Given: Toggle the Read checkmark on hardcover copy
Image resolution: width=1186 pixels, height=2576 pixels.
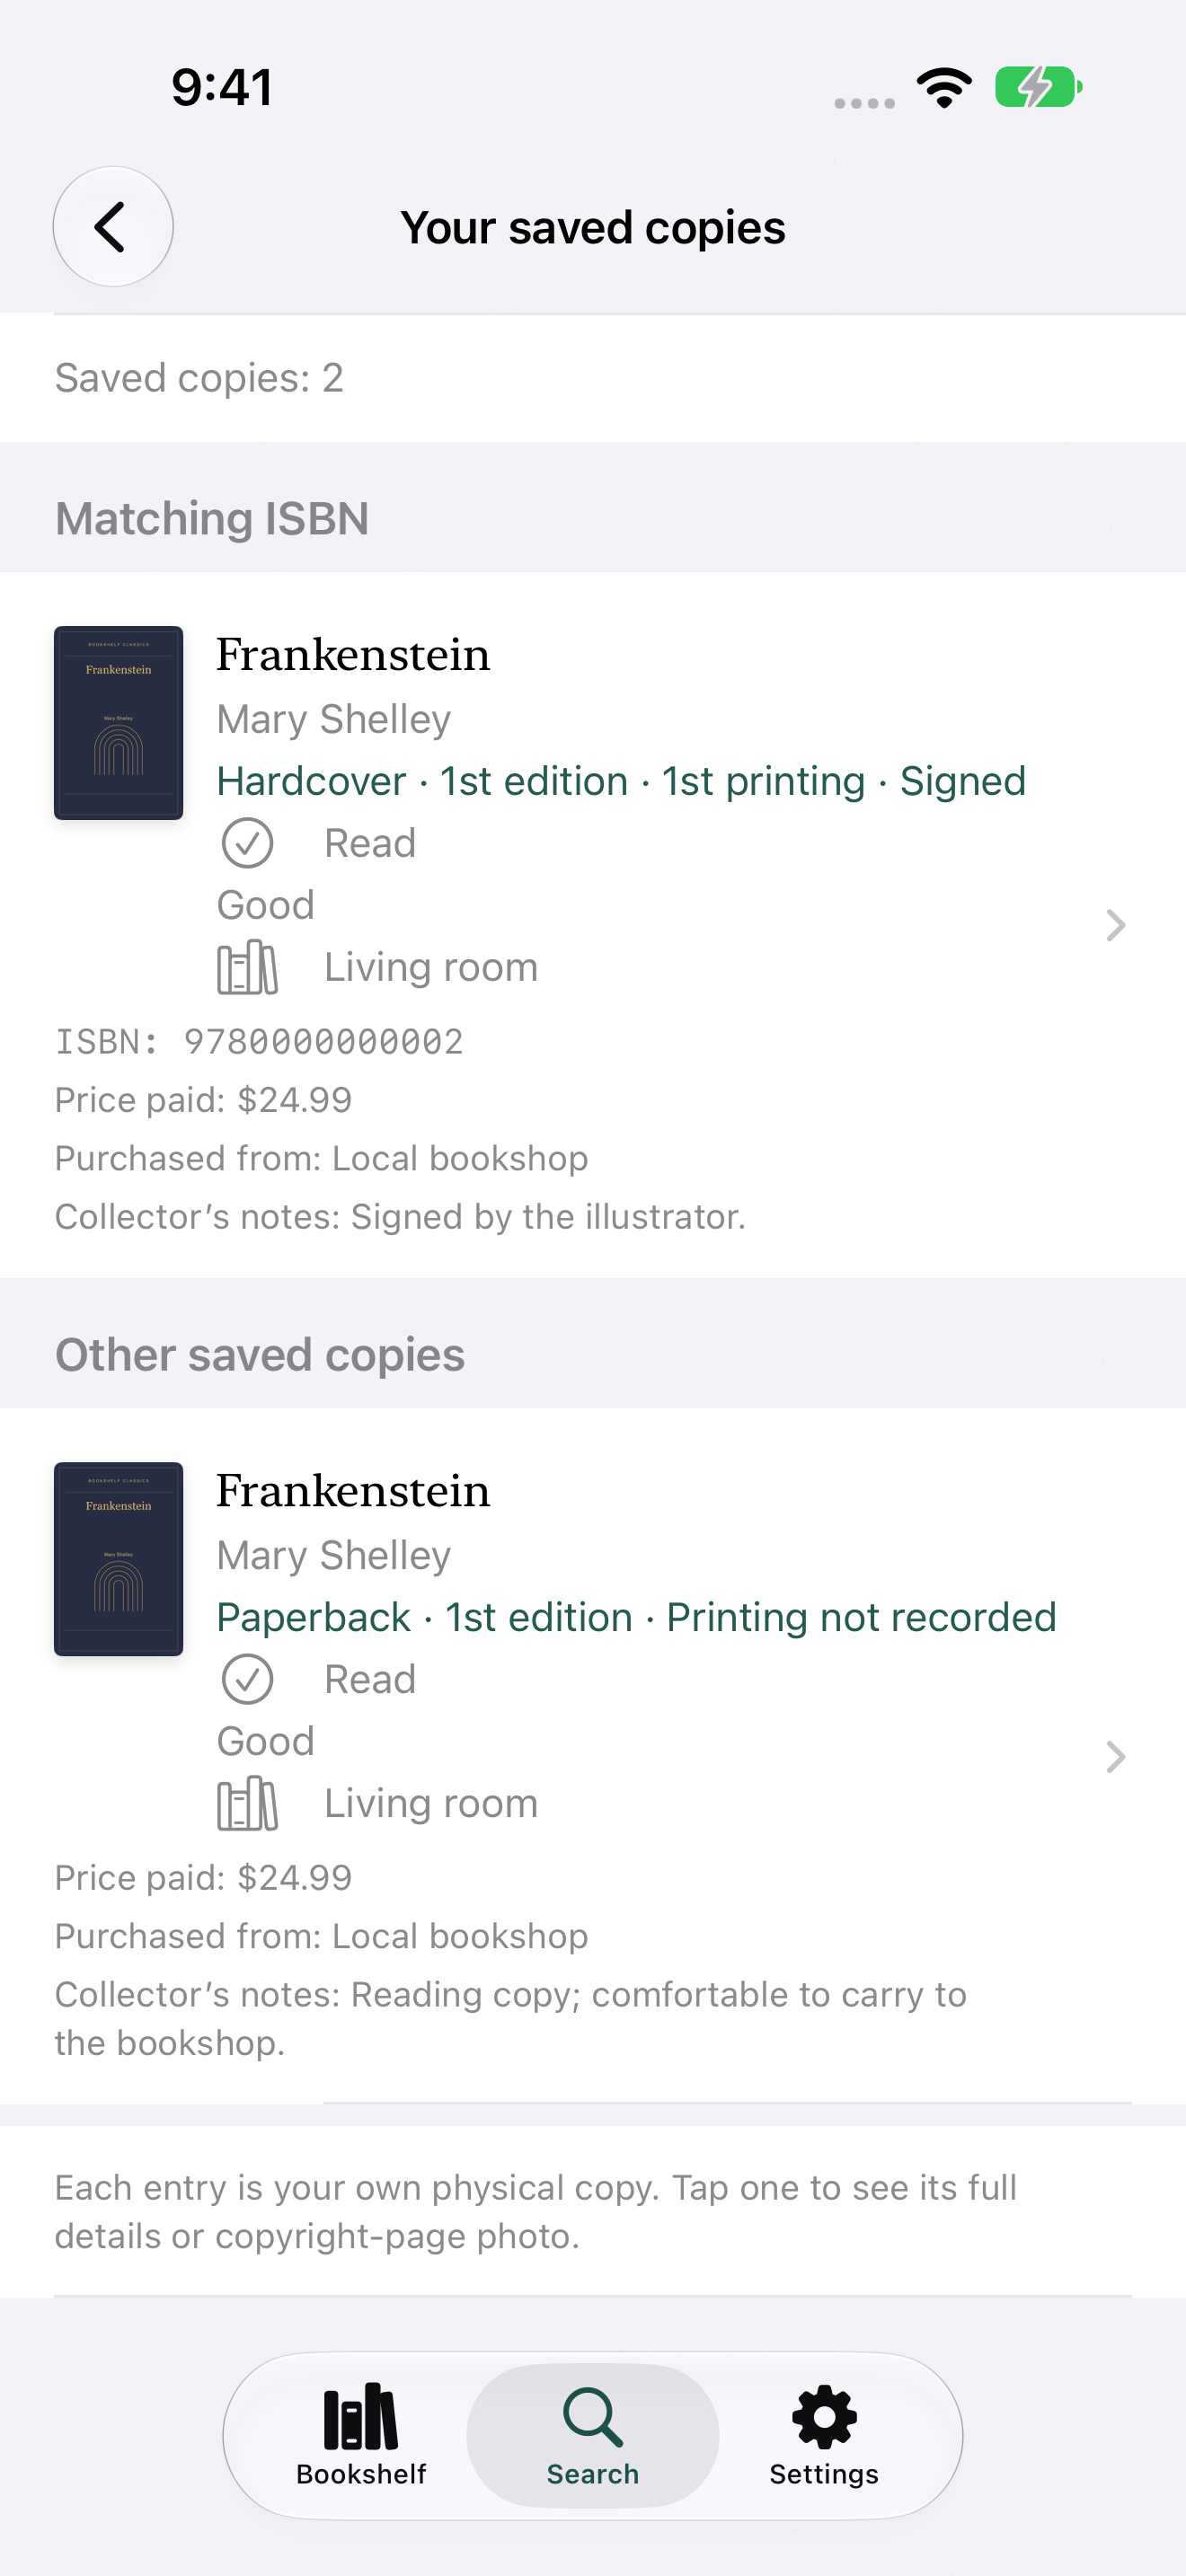Looking at the screenshot, I should (247, 843).
